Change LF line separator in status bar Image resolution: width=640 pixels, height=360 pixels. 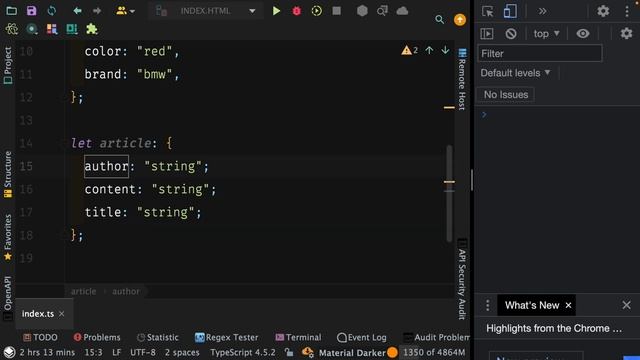click(116, 352)
